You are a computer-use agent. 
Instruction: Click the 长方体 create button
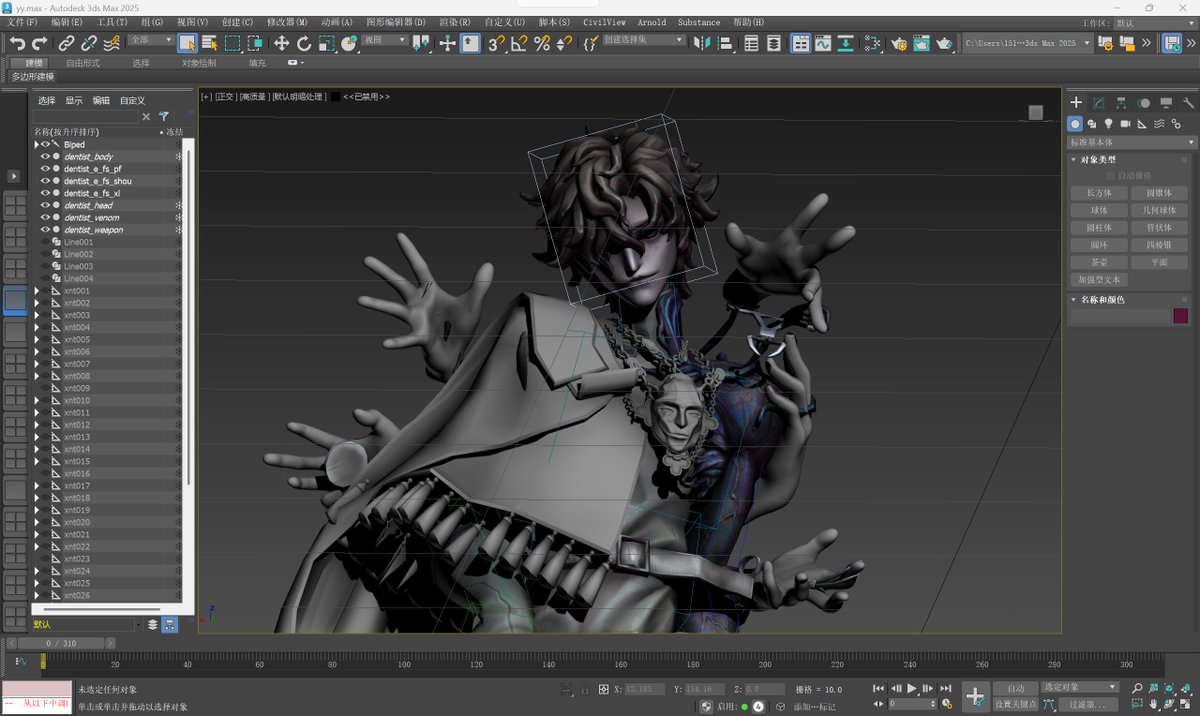(1099, 193)
